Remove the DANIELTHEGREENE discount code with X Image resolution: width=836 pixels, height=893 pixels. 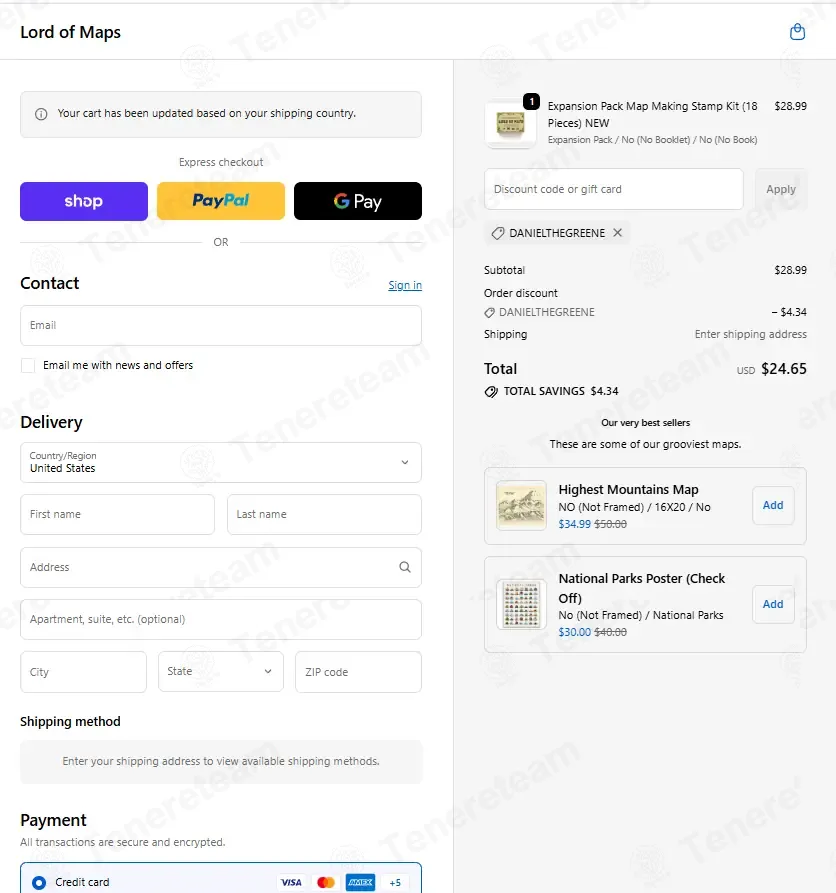click(x=617, y=232)
